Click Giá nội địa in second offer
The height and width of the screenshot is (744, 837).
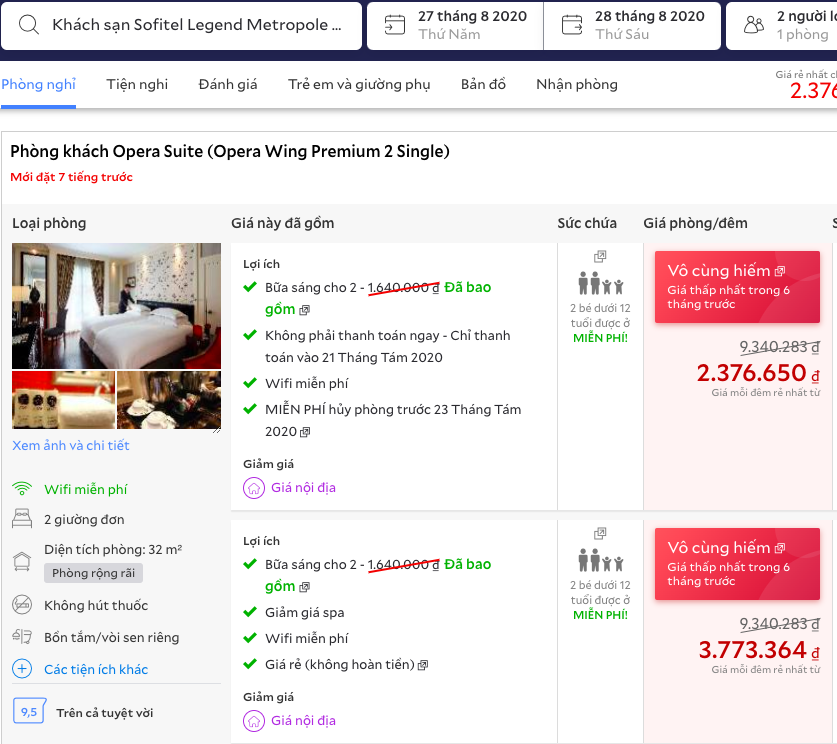[x=303, y=721]
